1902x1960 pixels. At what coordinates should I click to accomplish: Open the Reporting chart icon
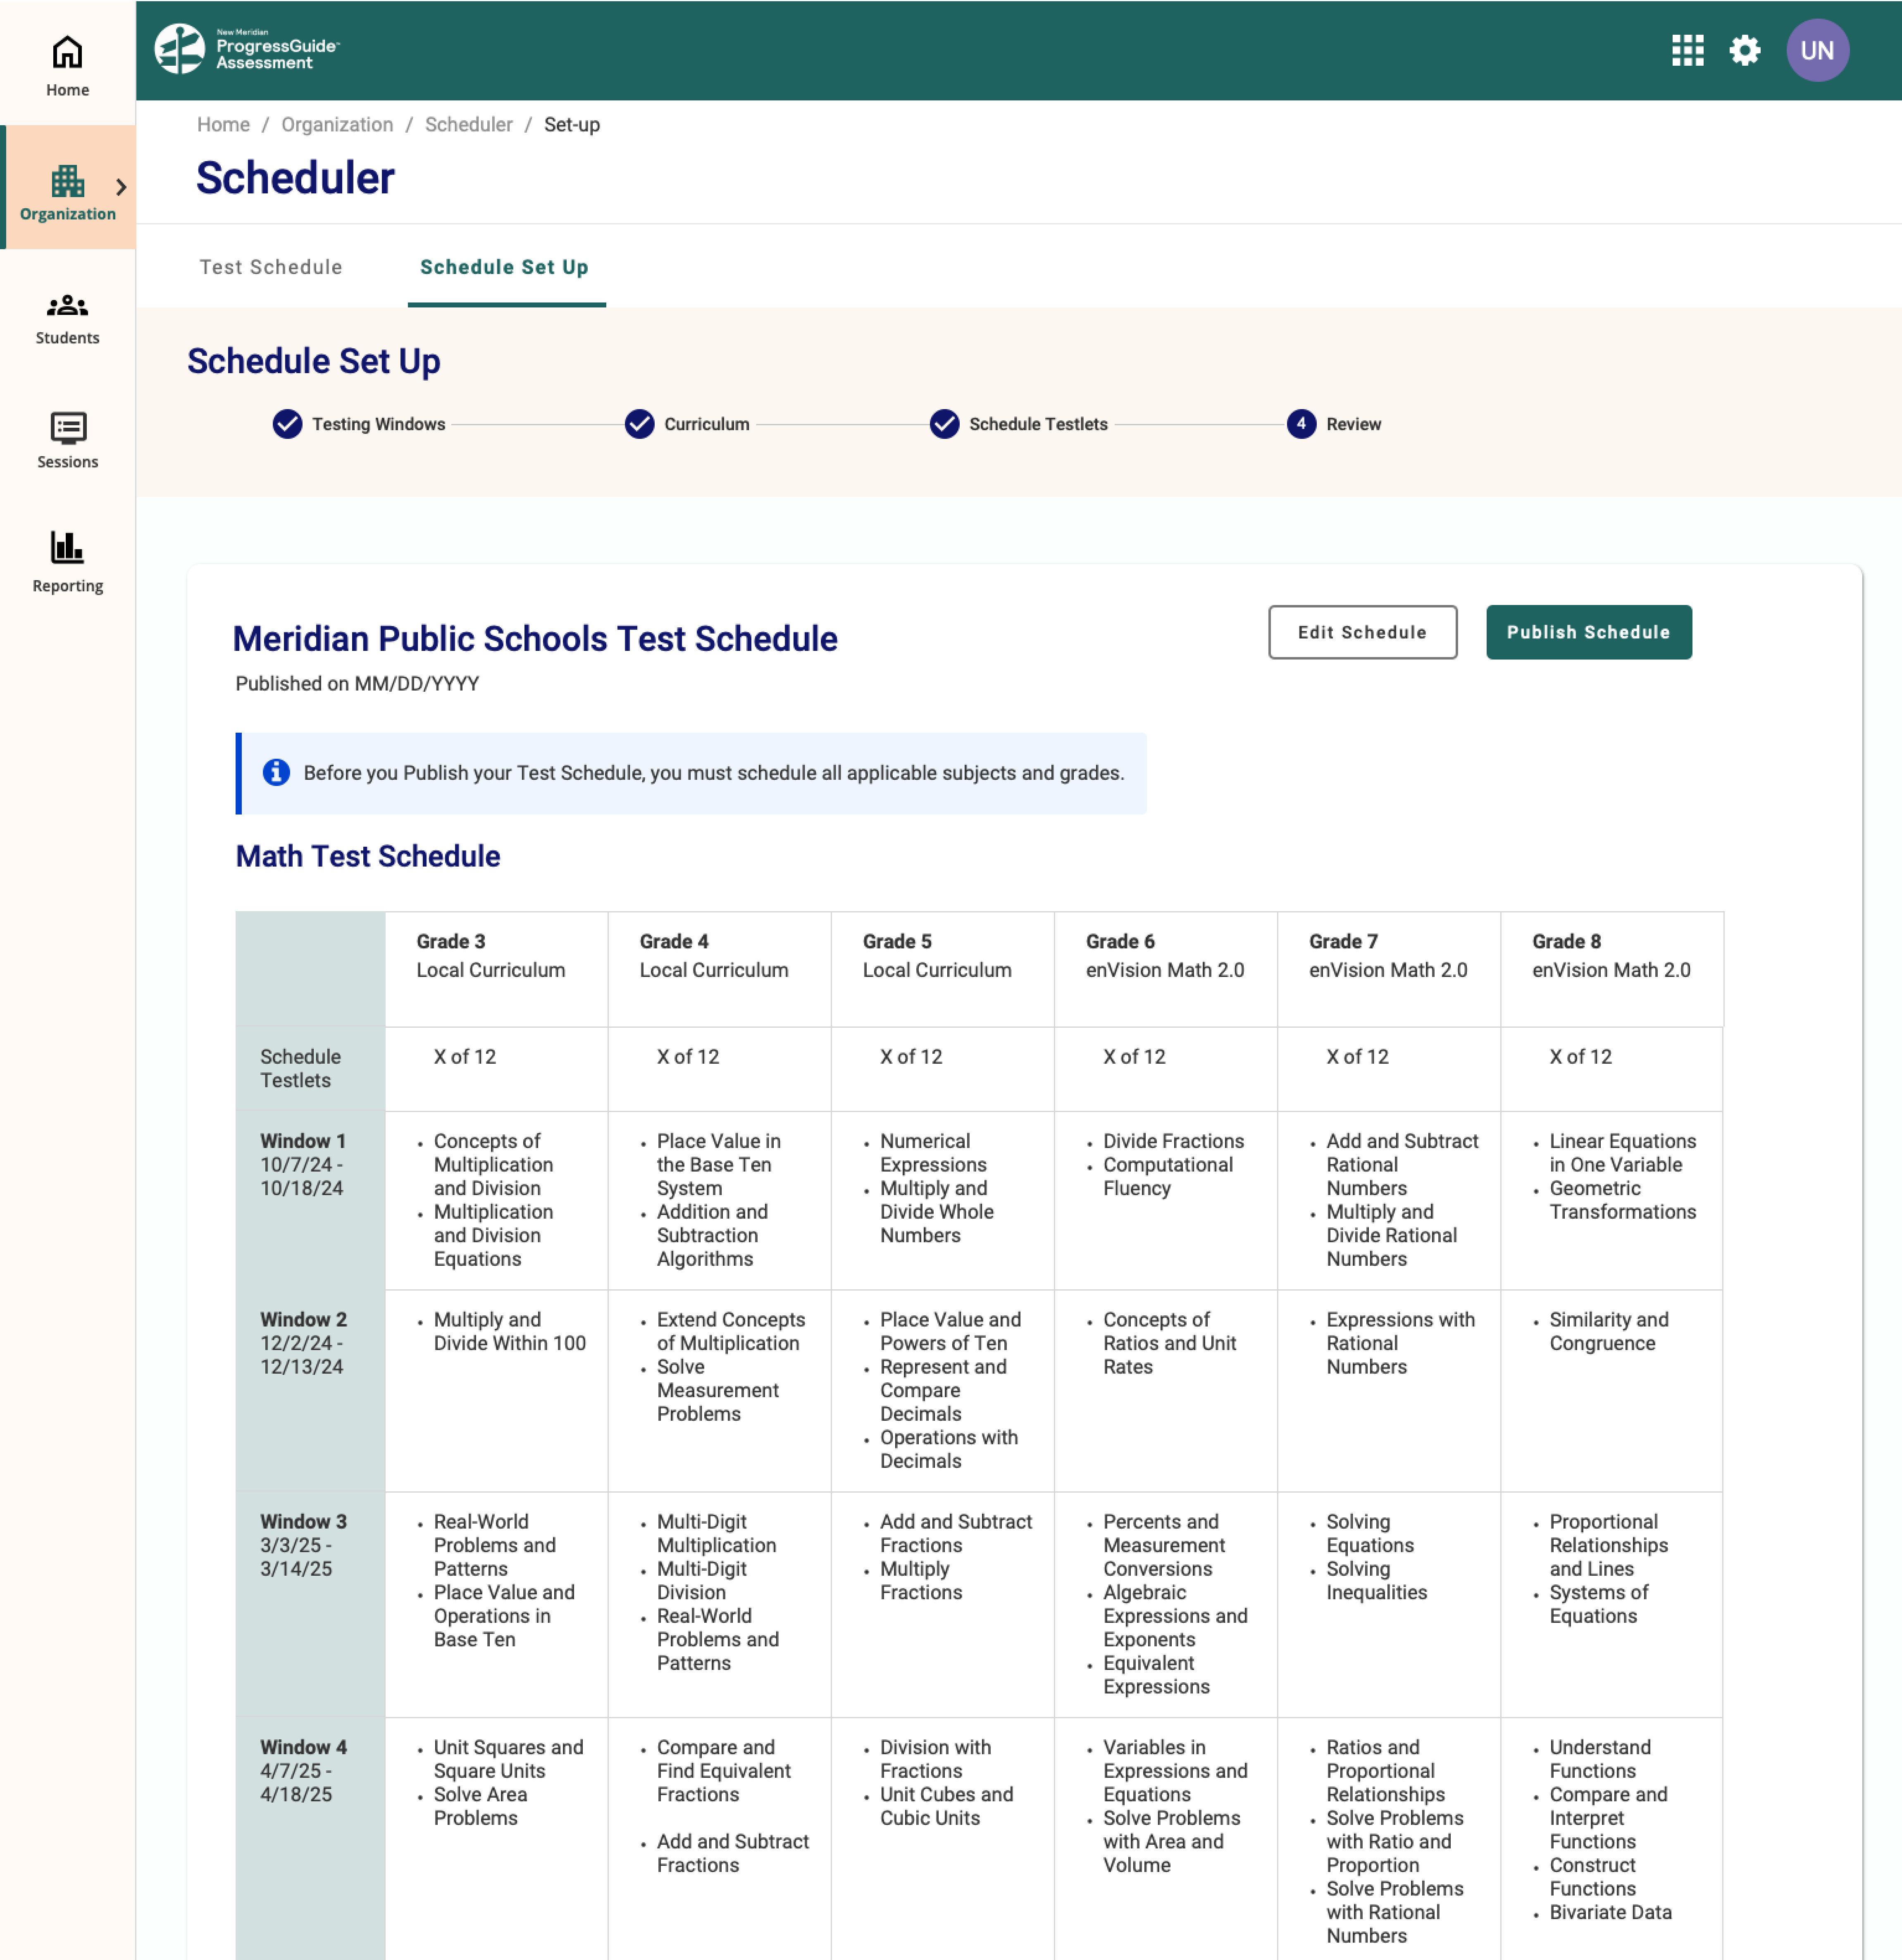(x=67, y=547)
